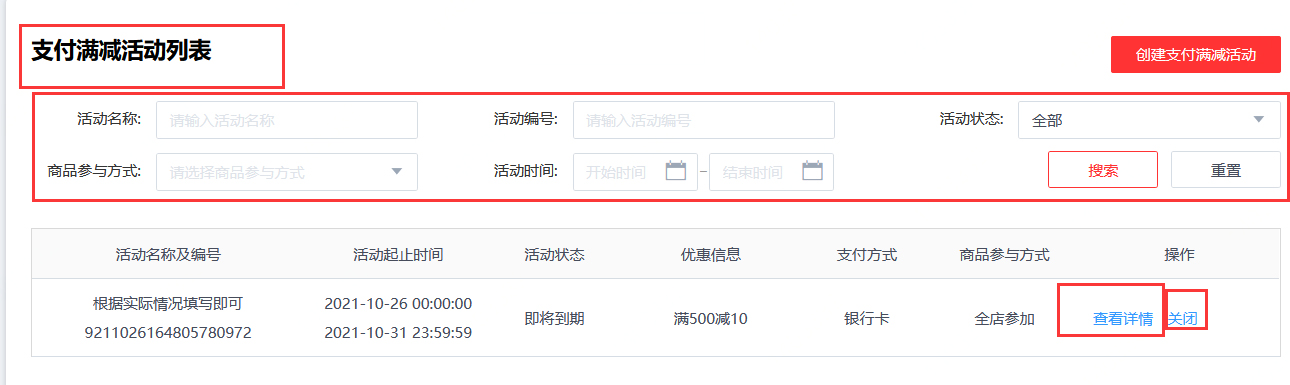Click column header 活动名称及编号

(x=168, y=255)
